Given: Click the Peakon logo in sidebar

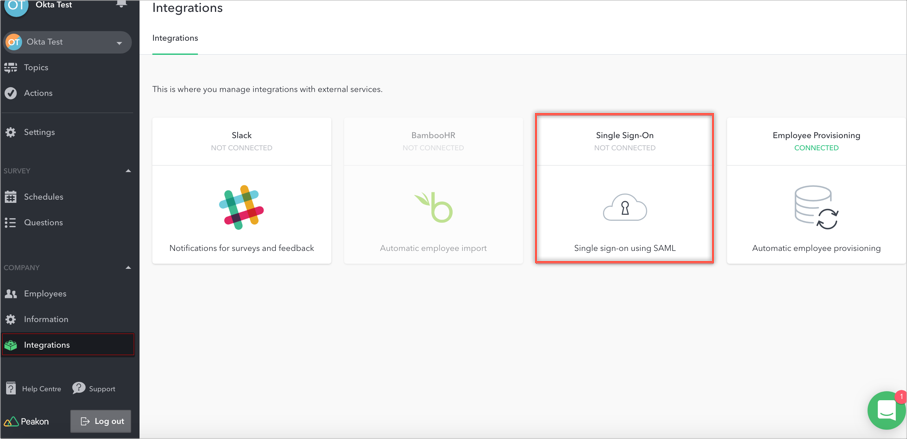Looking at the screenshot, I should [27, 422].
